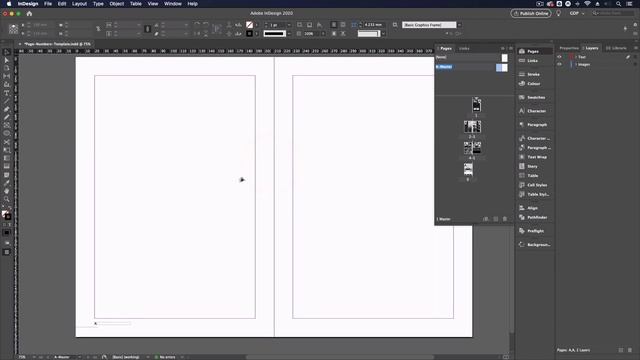640x360 pixels.
Task: Click the reference point locator grid
Action: coord(13,29)
